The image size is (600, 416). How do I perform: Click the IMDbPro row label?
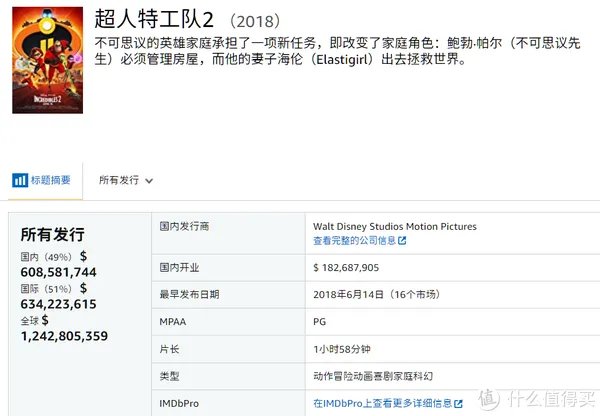[x=179, y=404]
